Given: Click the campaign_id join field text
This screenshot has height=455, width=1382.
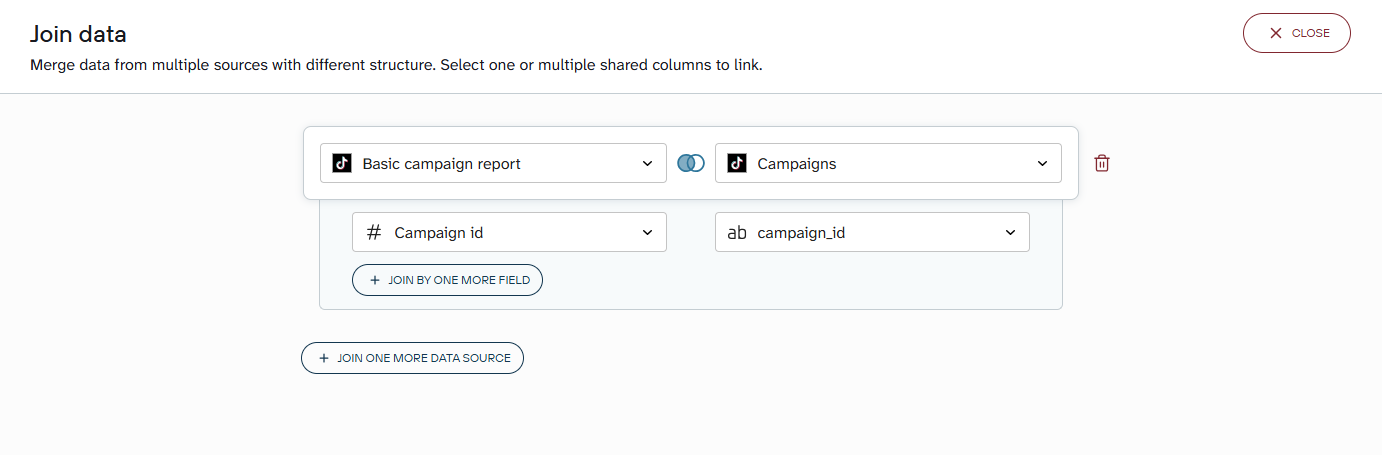Looking at the screenshot, I should (x=802, y=233).
